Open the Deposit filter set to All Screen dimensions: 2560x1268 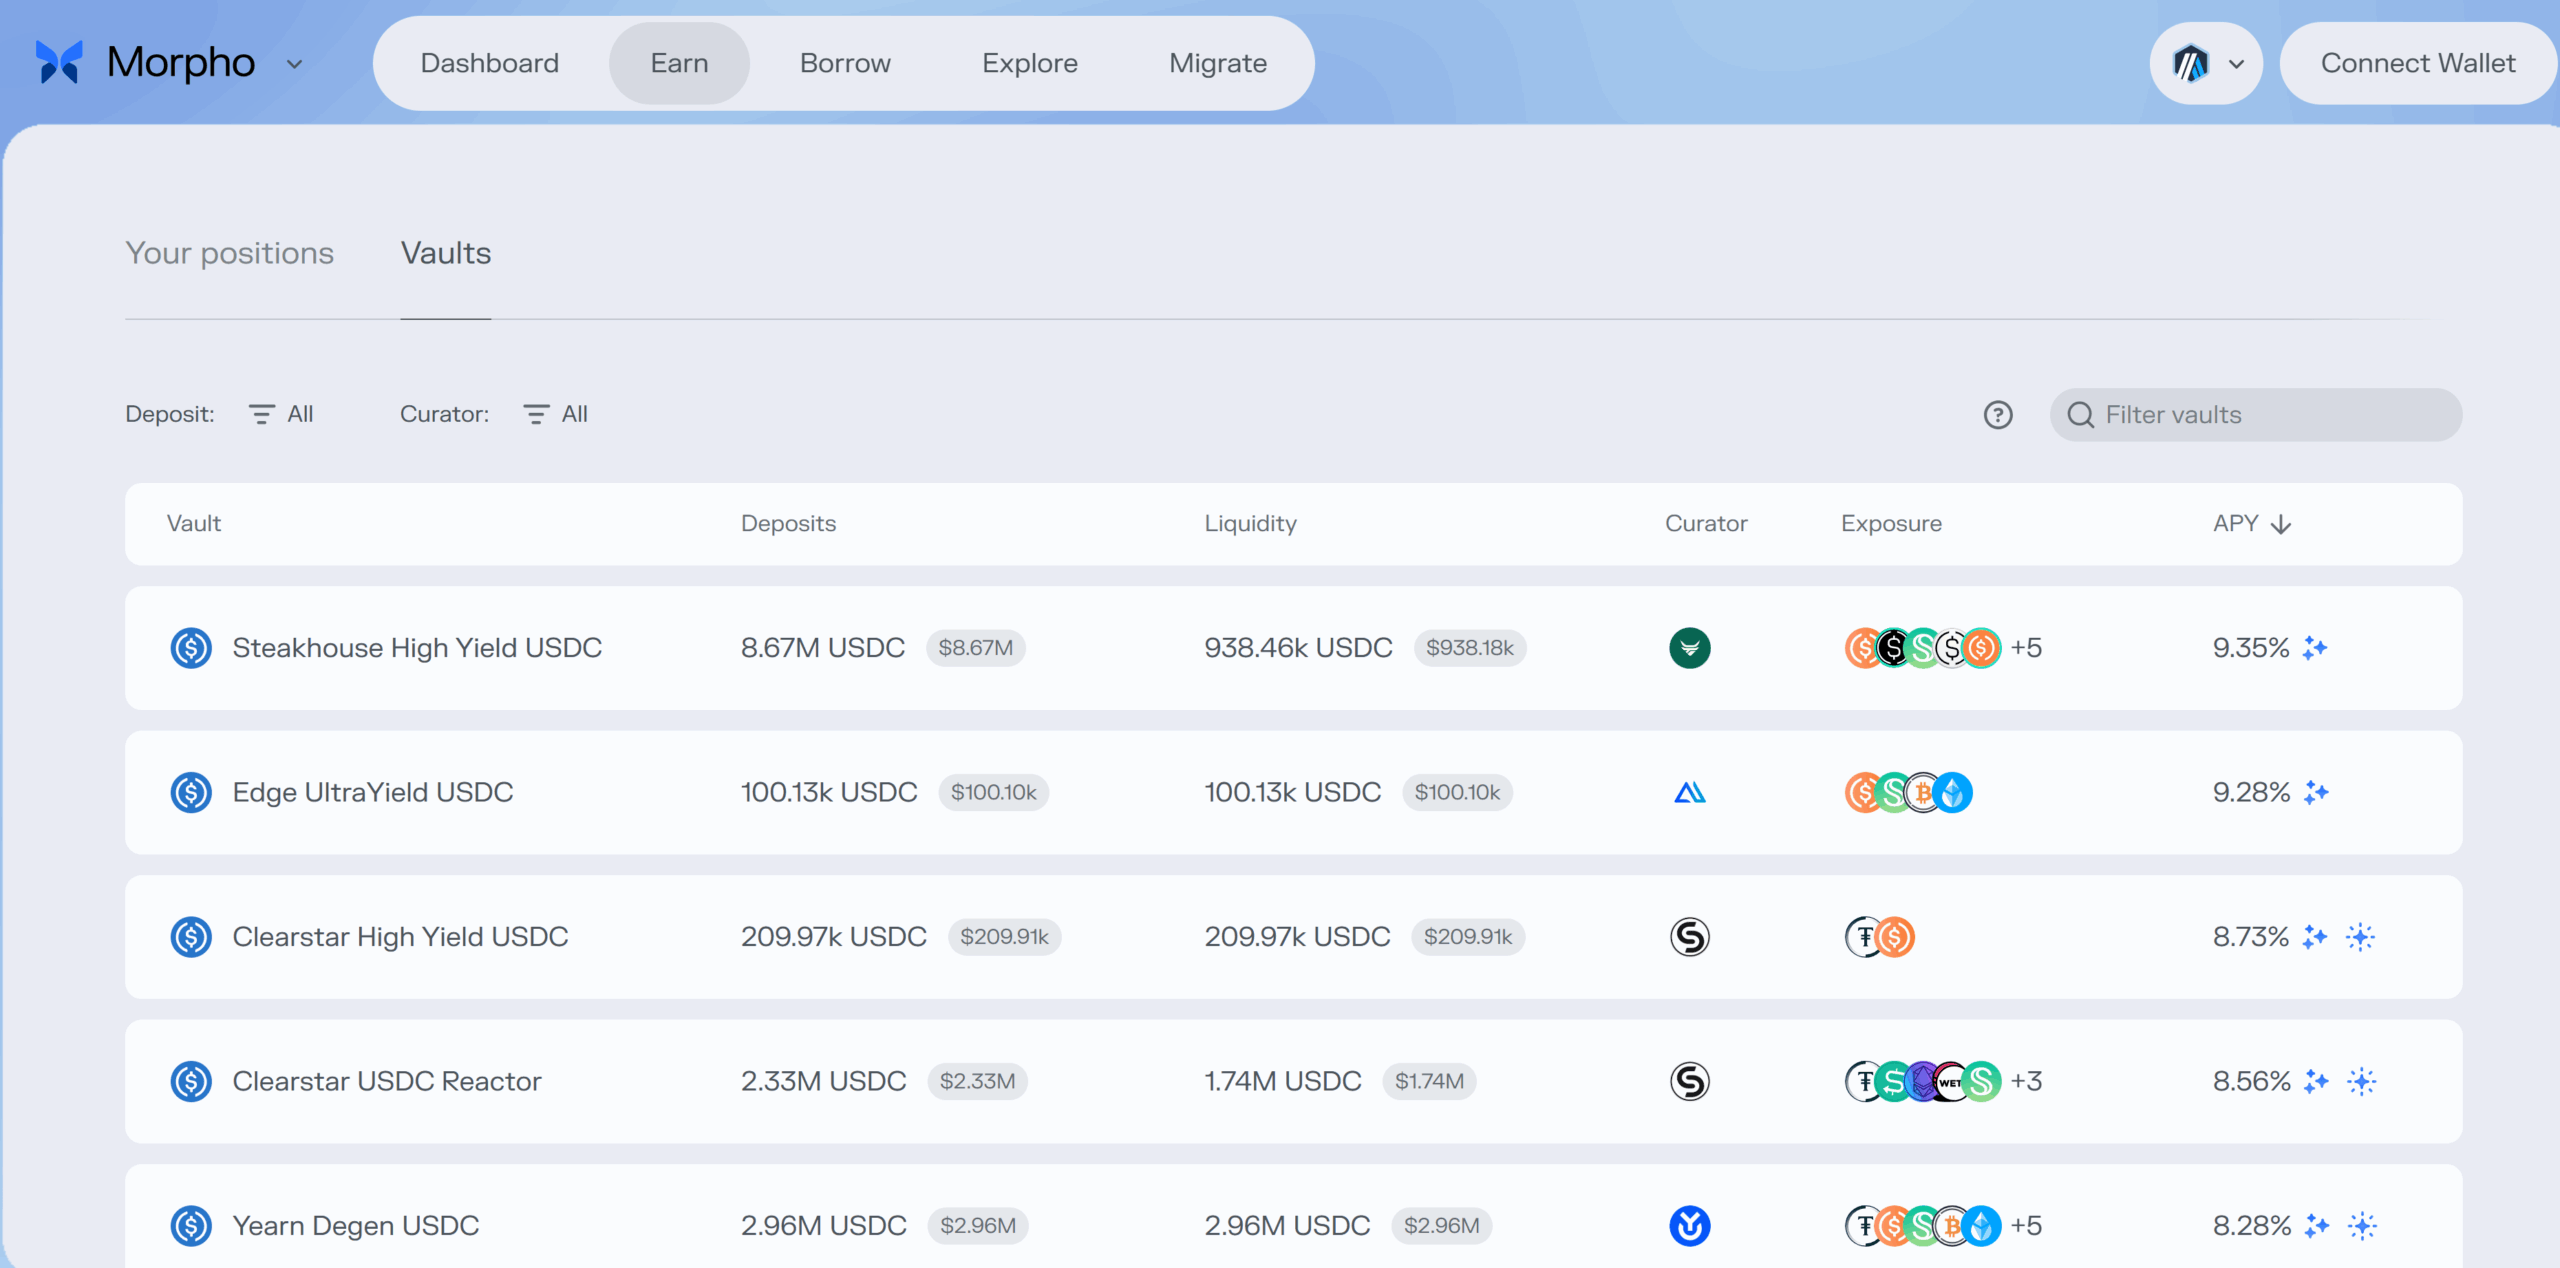[282, 414]
